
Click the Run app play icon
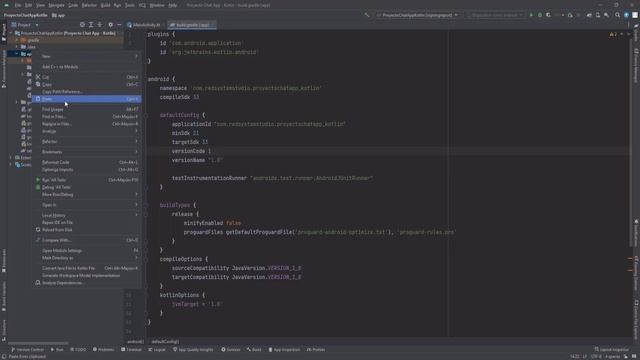(x=531, y=15)
